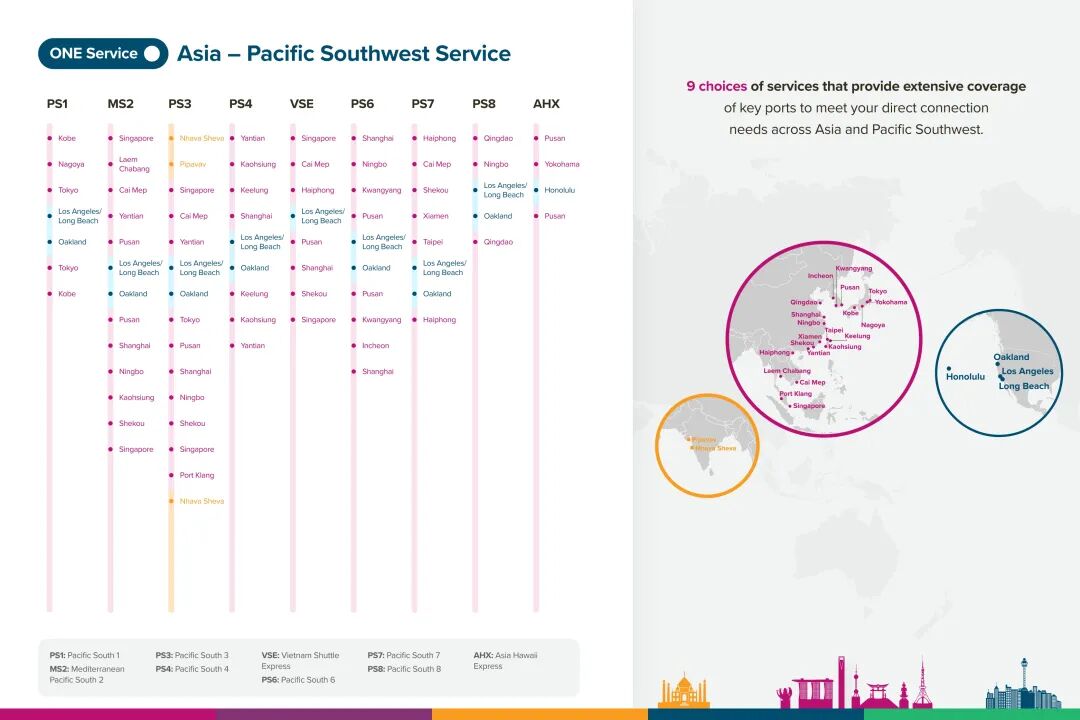Screen dimensions: 1080x720
Task: Click the Oakland marker on the Pacific map
Action: click(997, 364)
